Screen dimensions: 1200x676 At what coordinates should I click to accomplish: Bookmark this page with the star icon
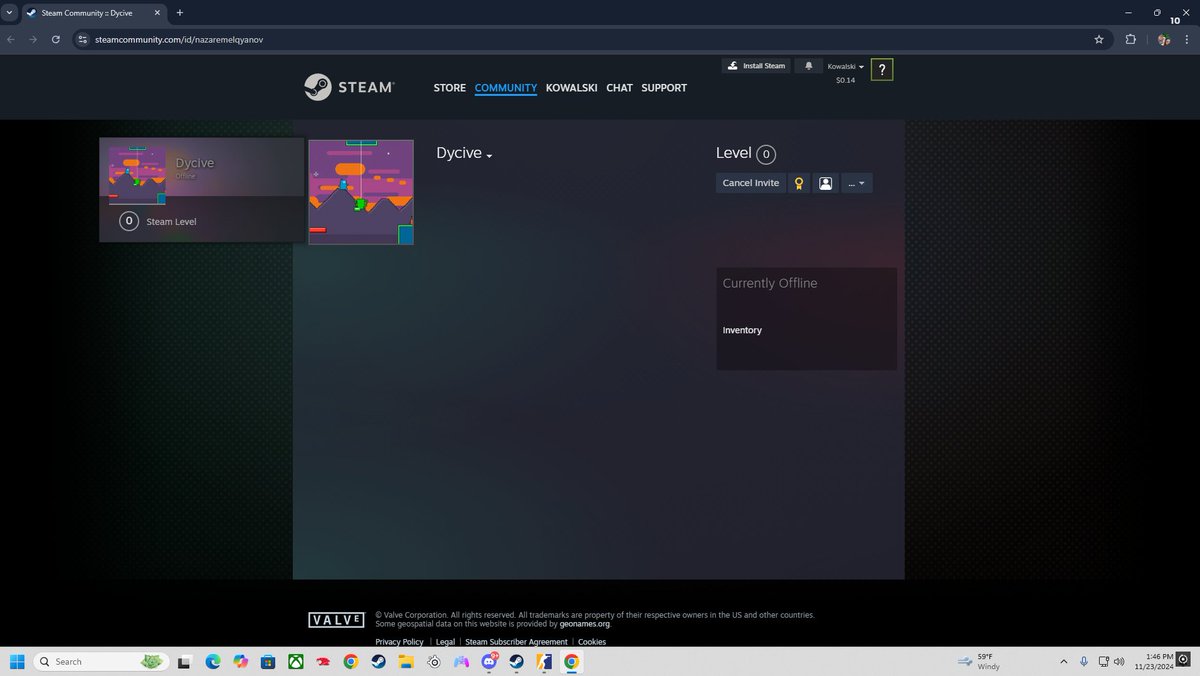[1099, 39]
